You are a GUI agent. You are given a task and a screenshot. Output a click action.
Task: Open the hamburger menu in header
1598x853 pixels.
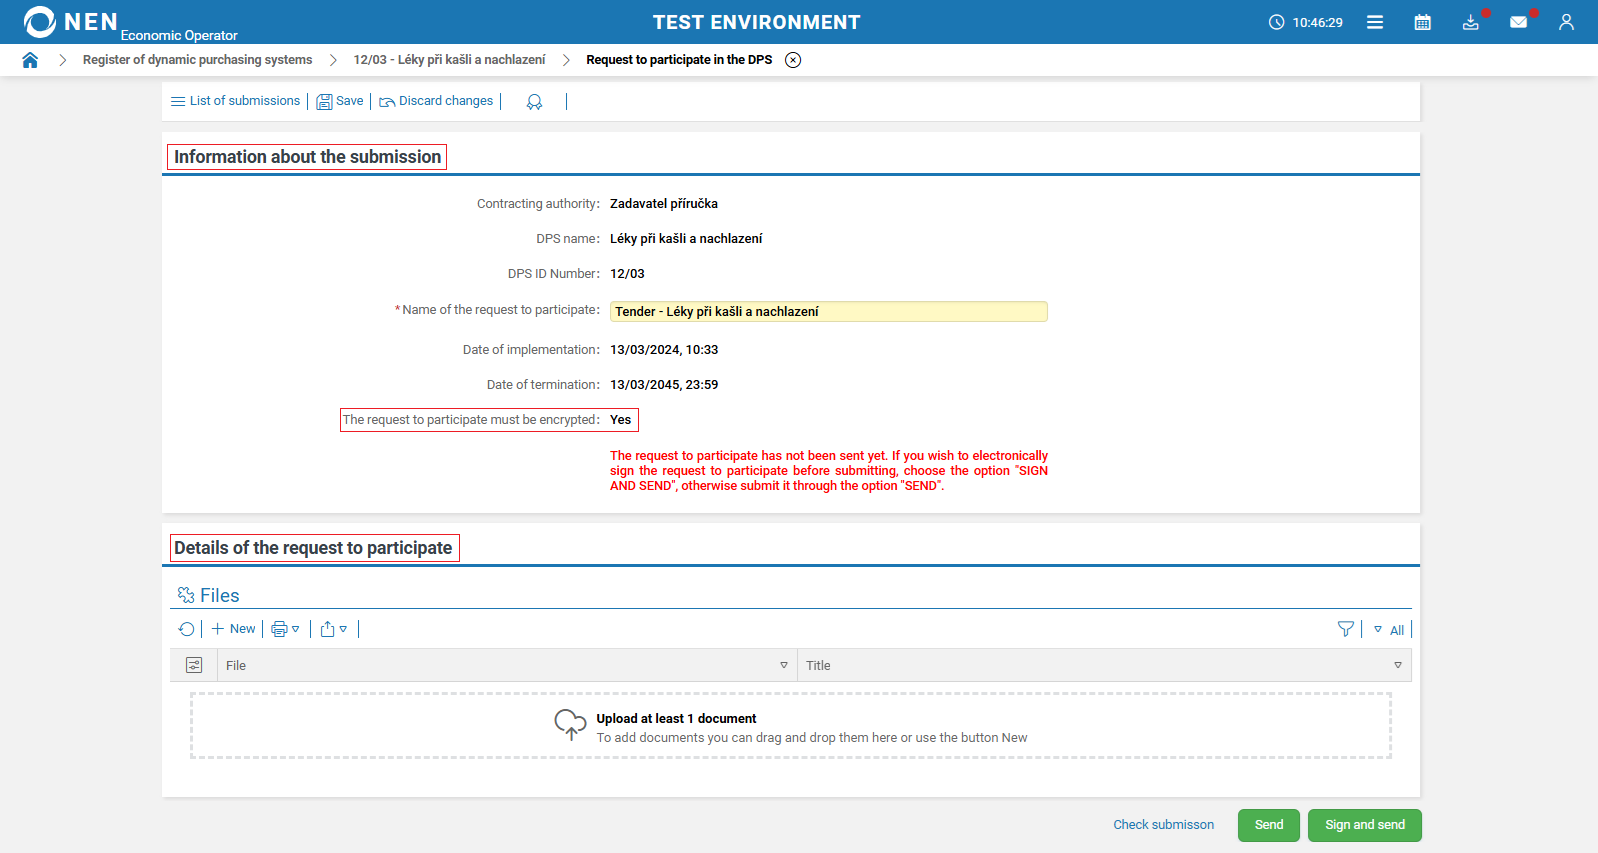(1375, 22)
